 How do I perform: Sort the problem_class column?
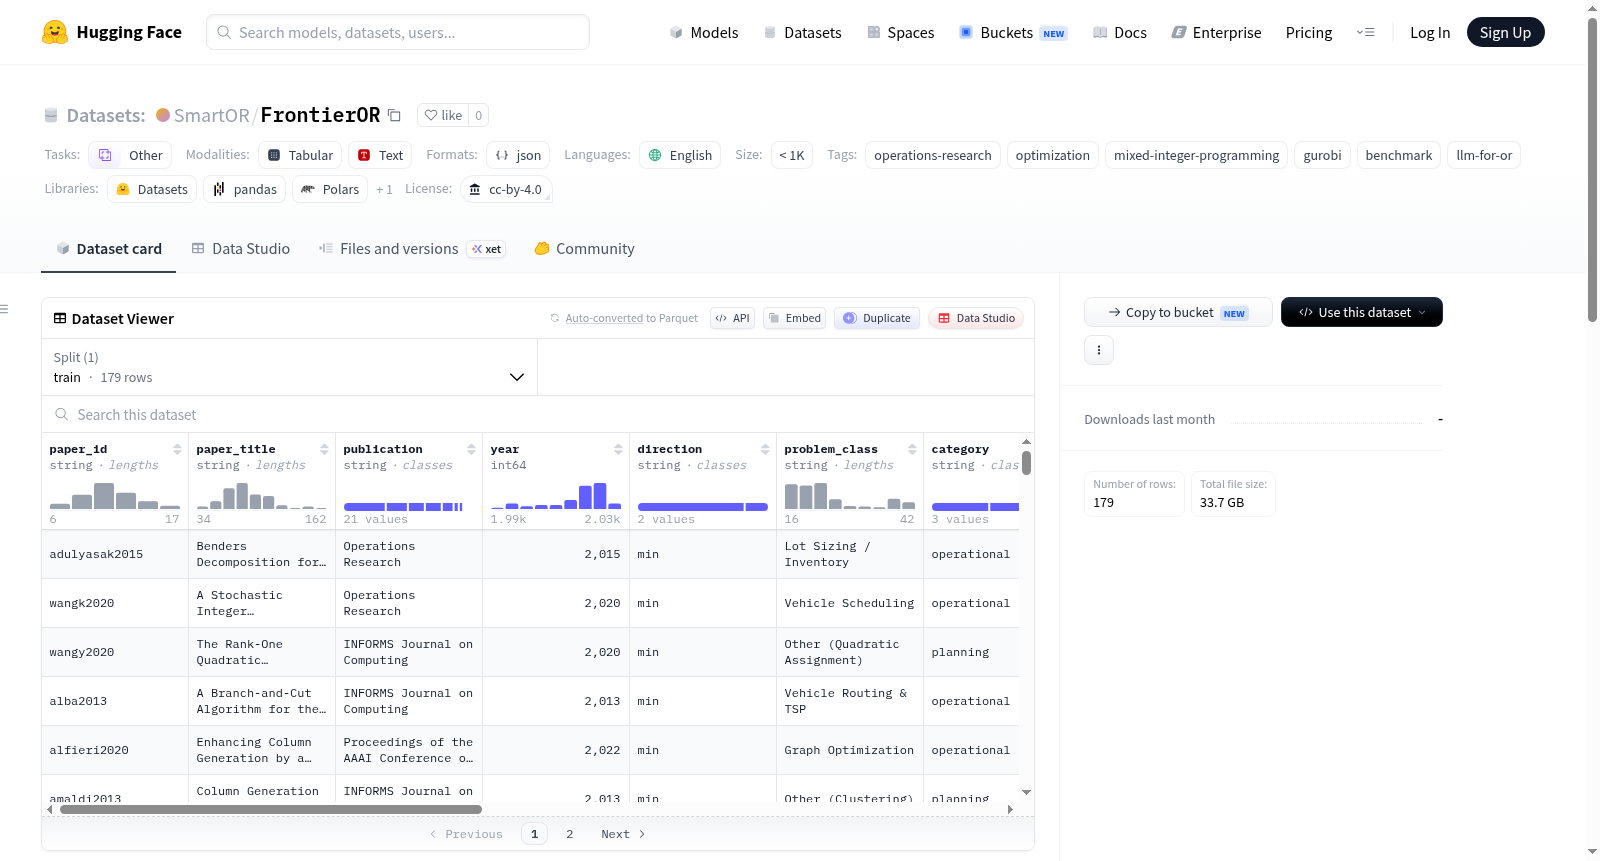(912, 449)
